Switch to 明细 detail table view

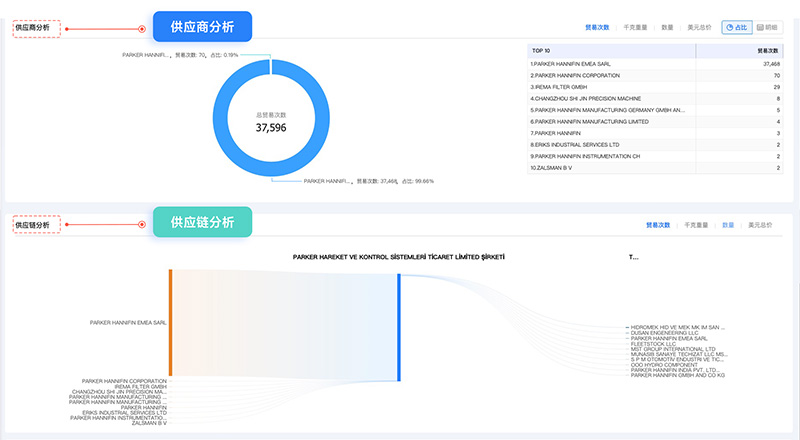767,28
